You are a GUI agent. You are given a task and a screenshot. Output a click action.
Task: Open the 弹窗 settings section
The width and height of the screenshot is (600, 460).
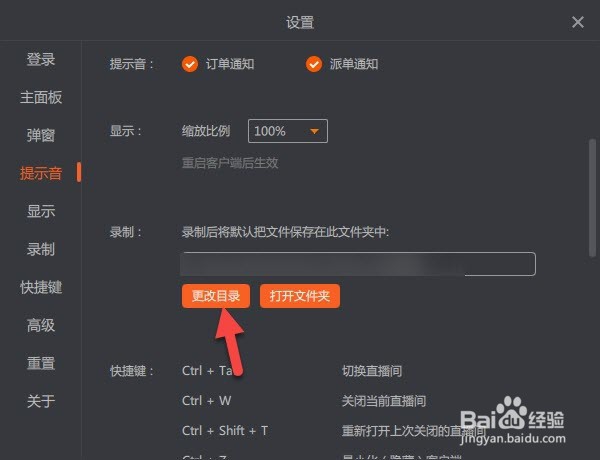41,135
